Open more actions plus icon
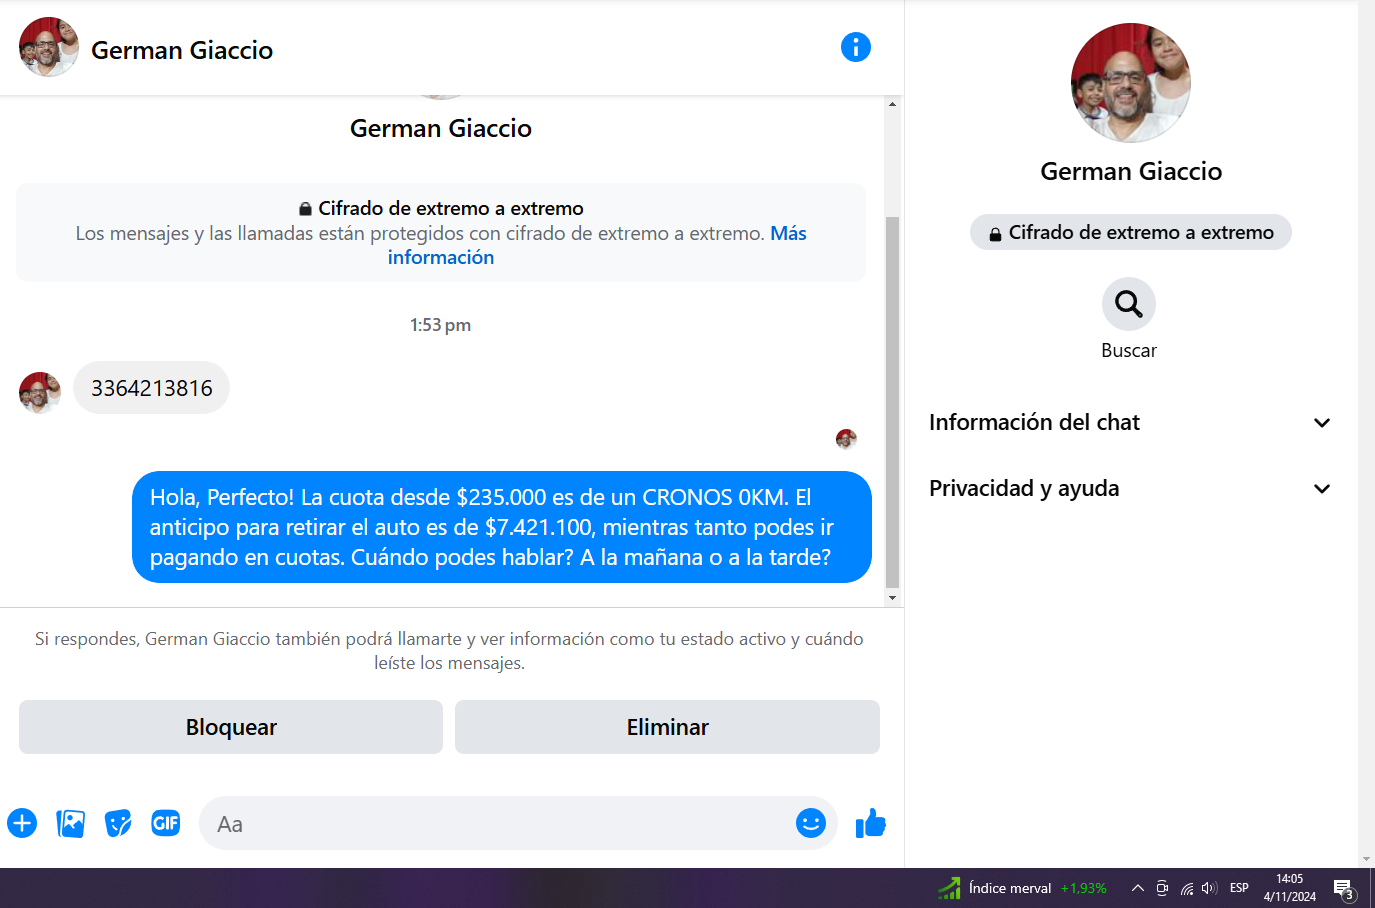Screen dimensions: 1375x908 22,823
